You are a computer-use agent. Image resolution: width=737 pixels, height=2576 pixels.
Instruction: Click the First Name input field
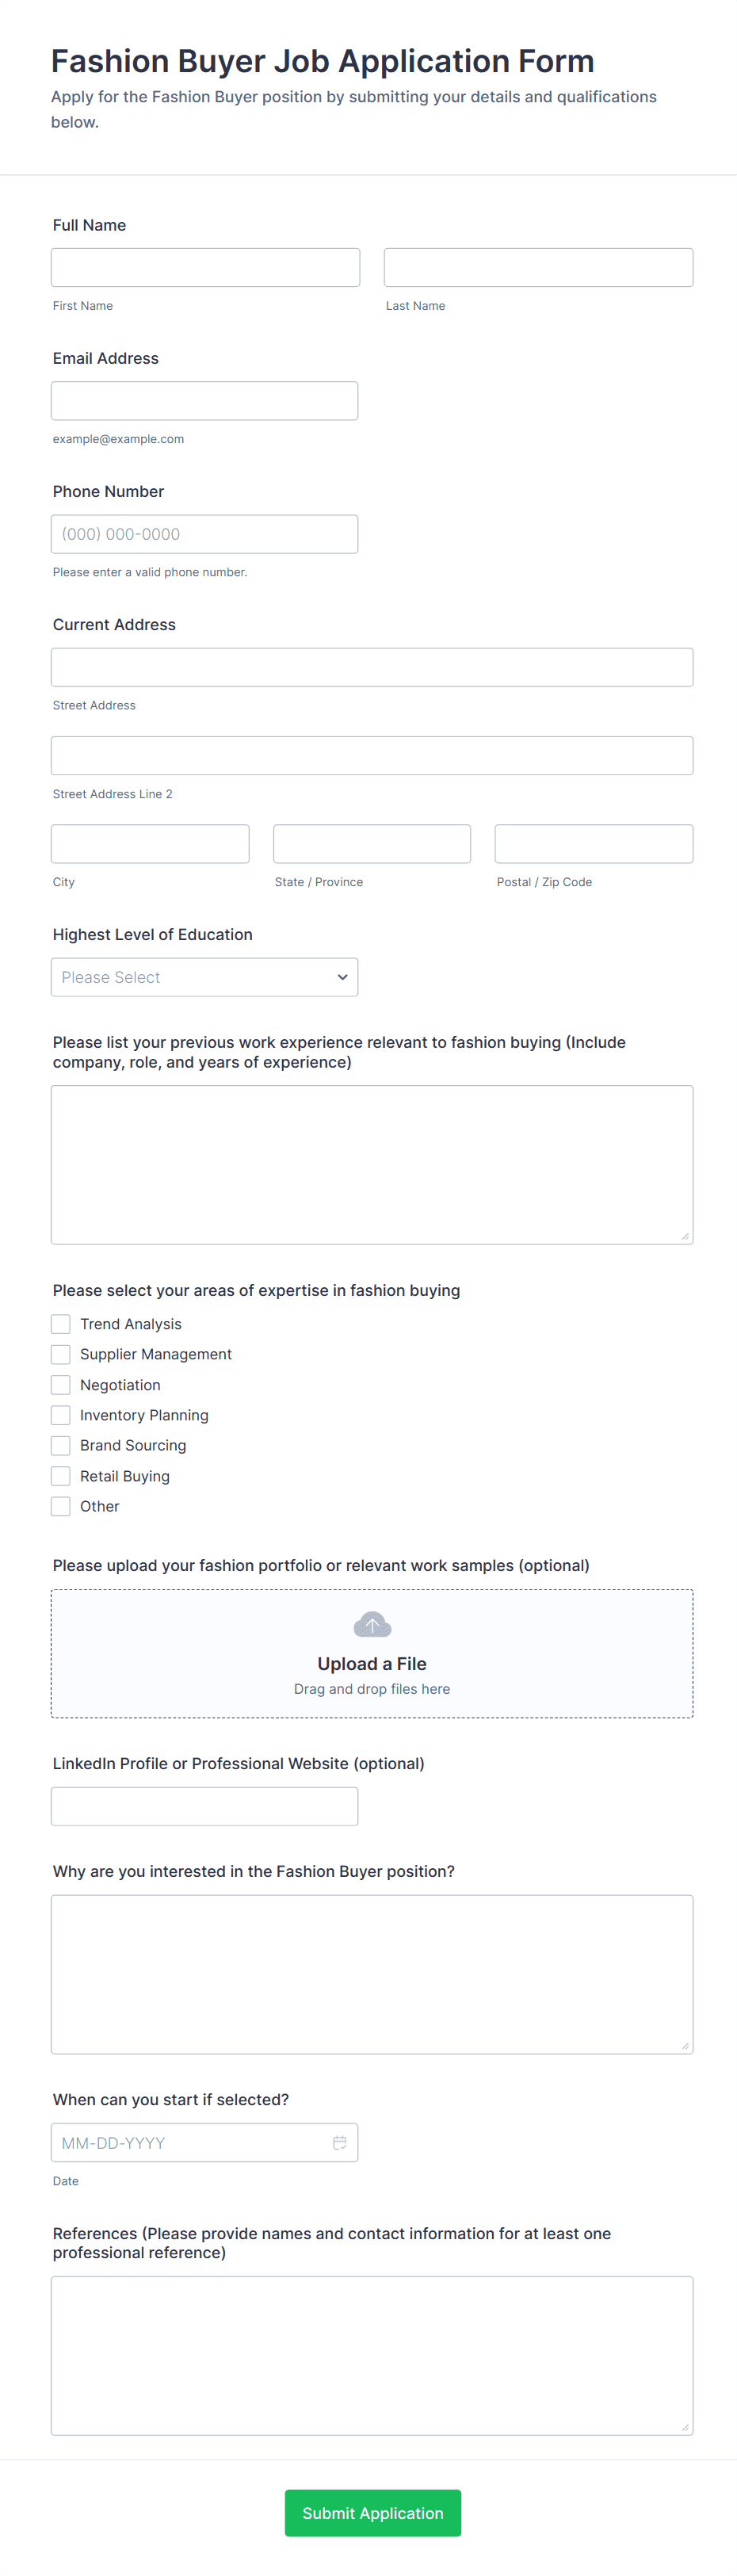(204, 267)
